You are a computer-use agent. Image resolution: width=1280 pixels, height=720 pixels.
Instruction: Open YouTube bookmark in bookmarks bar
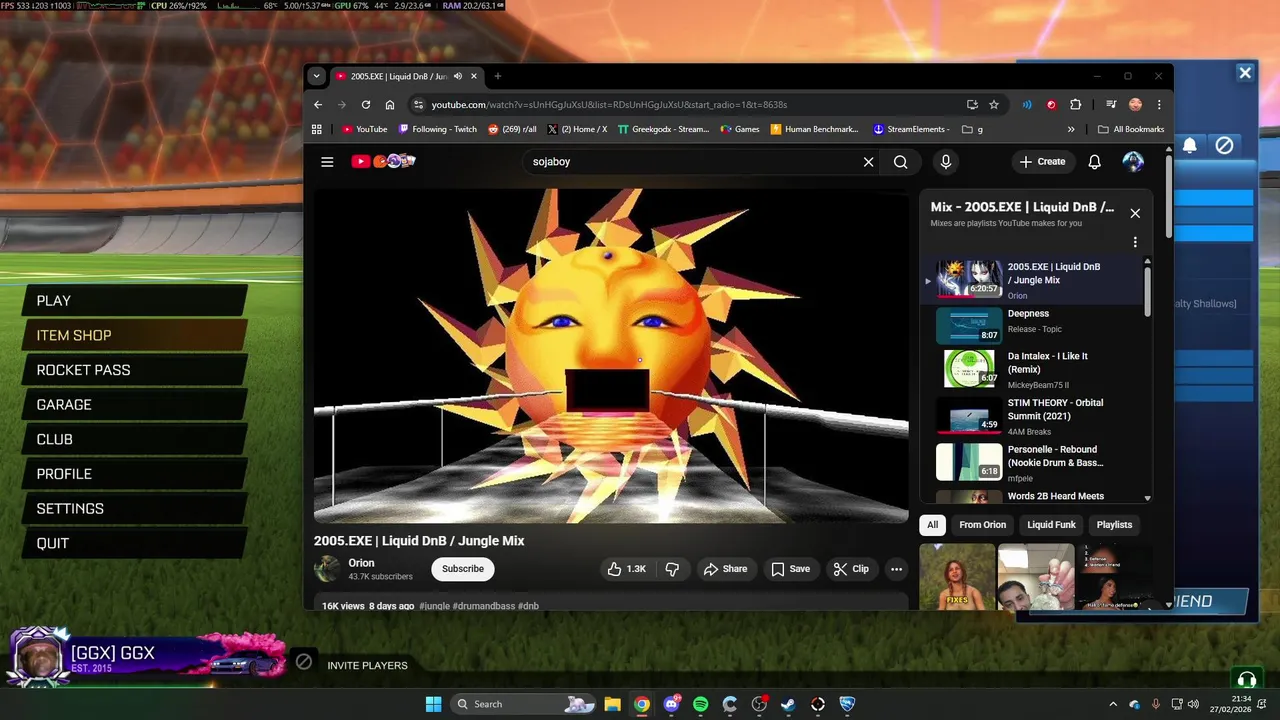pyautogui.click(x=364, y=129)
